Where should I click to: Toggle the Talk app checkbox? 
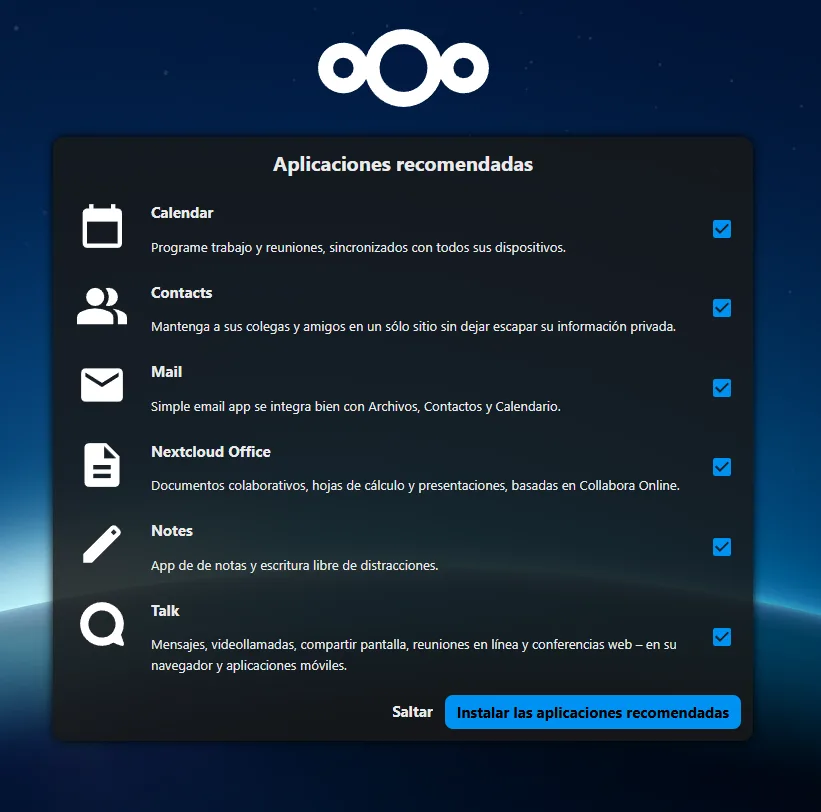(x=721, y=637)
